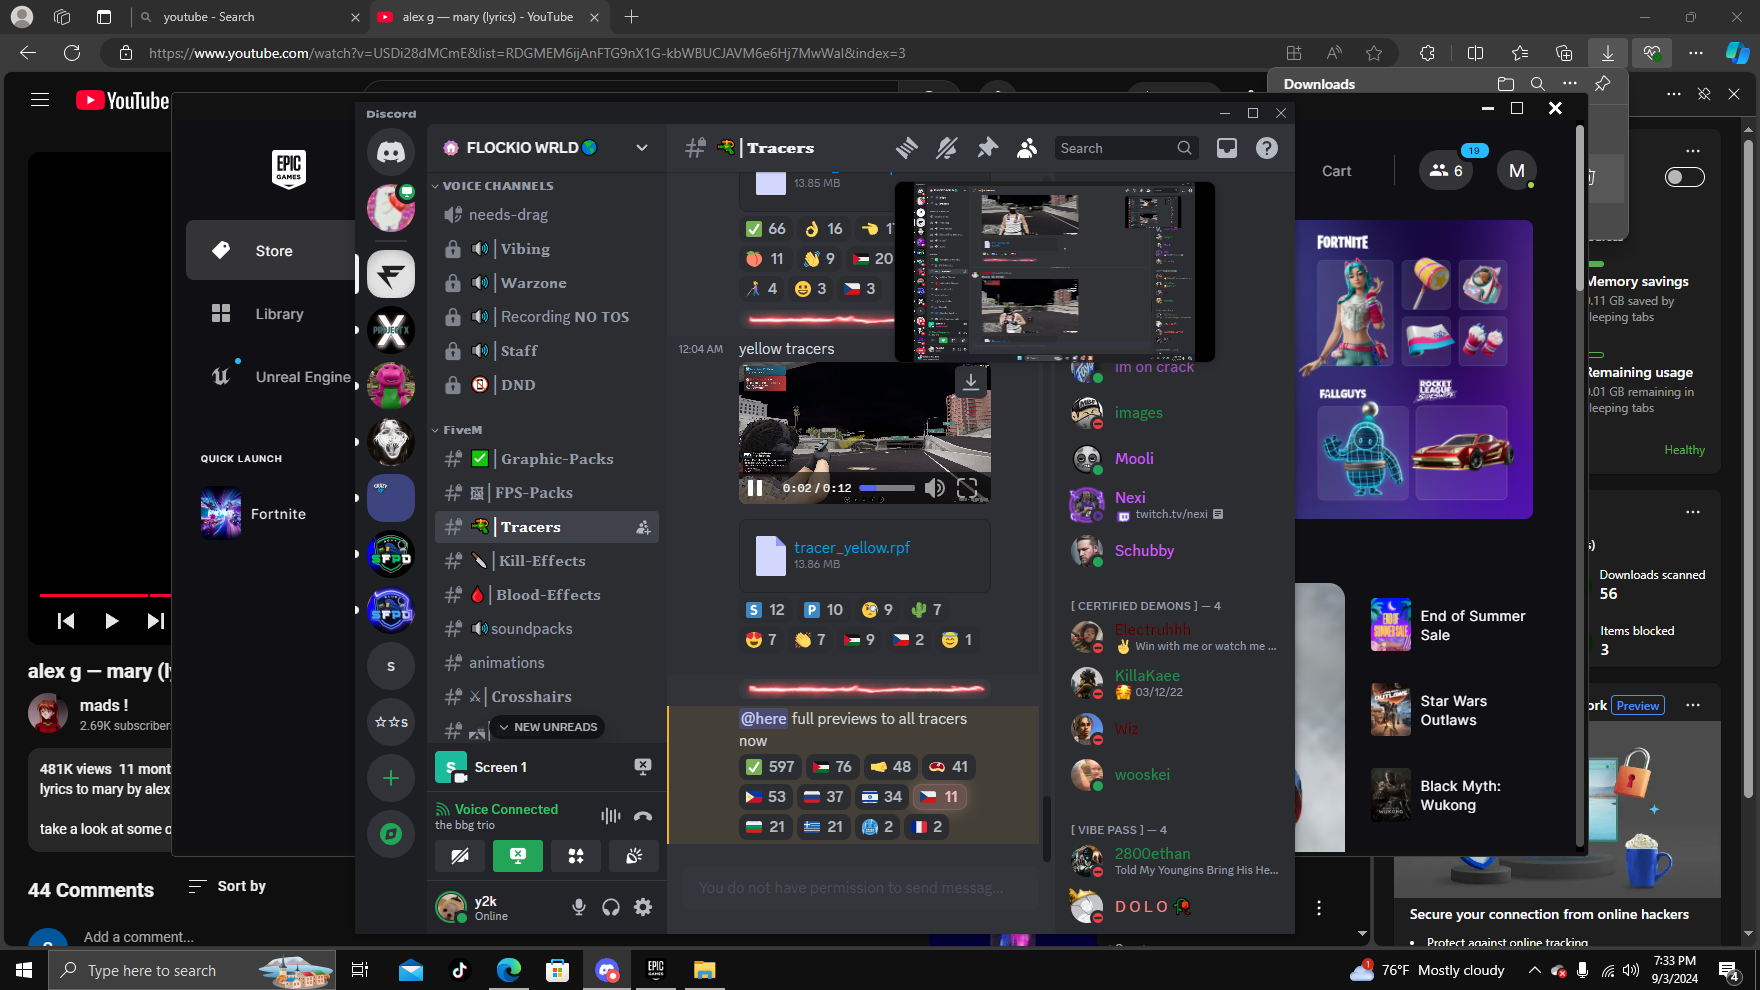
Task: Open Edge Settings and more menu
Action: tap(1696, 53)
